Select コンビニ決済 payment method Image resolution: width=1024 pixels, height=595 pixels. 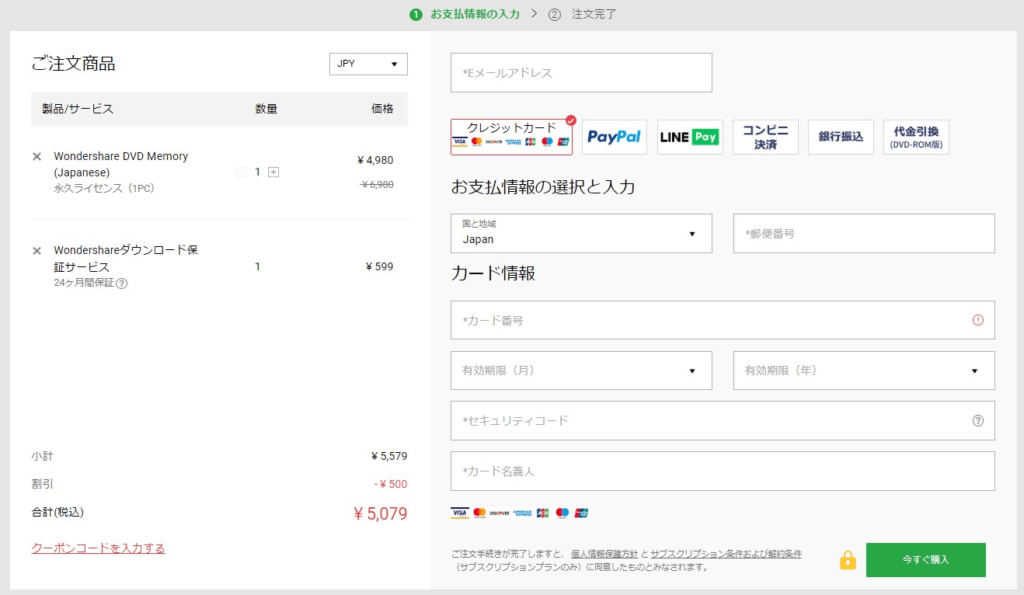[765, 137]
